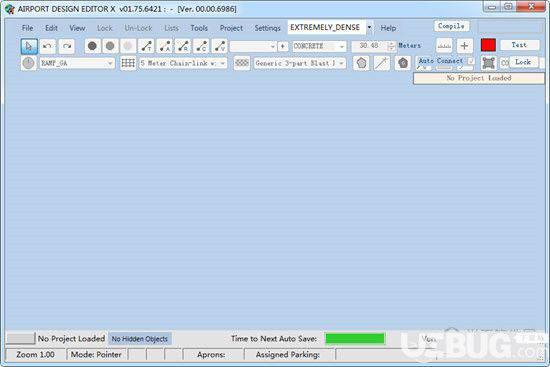This screenshot has width=550, height=367.
Task: Select the dark filled pentagon tool
Action: click(x=403, y=63)
